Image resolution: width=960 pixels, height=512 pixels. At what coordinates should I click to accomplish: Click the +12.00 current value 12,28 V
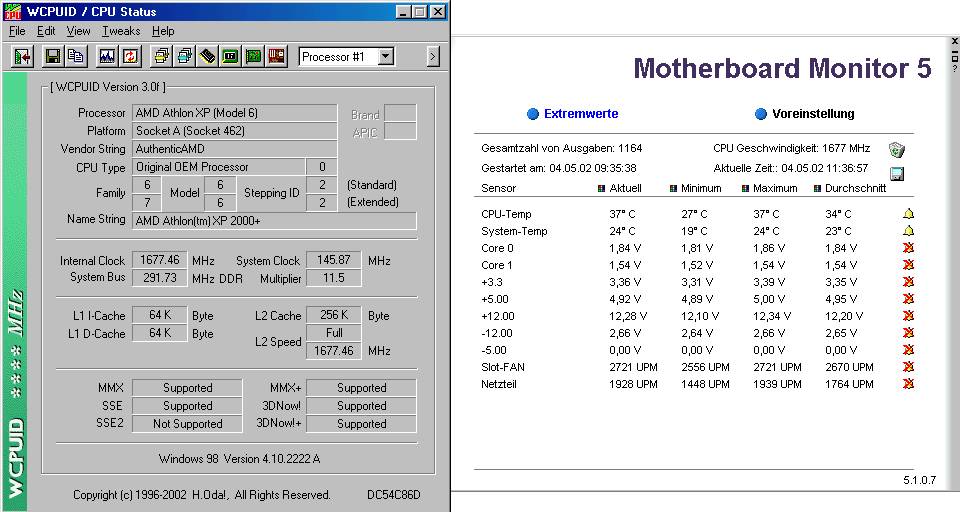[628, 316]
